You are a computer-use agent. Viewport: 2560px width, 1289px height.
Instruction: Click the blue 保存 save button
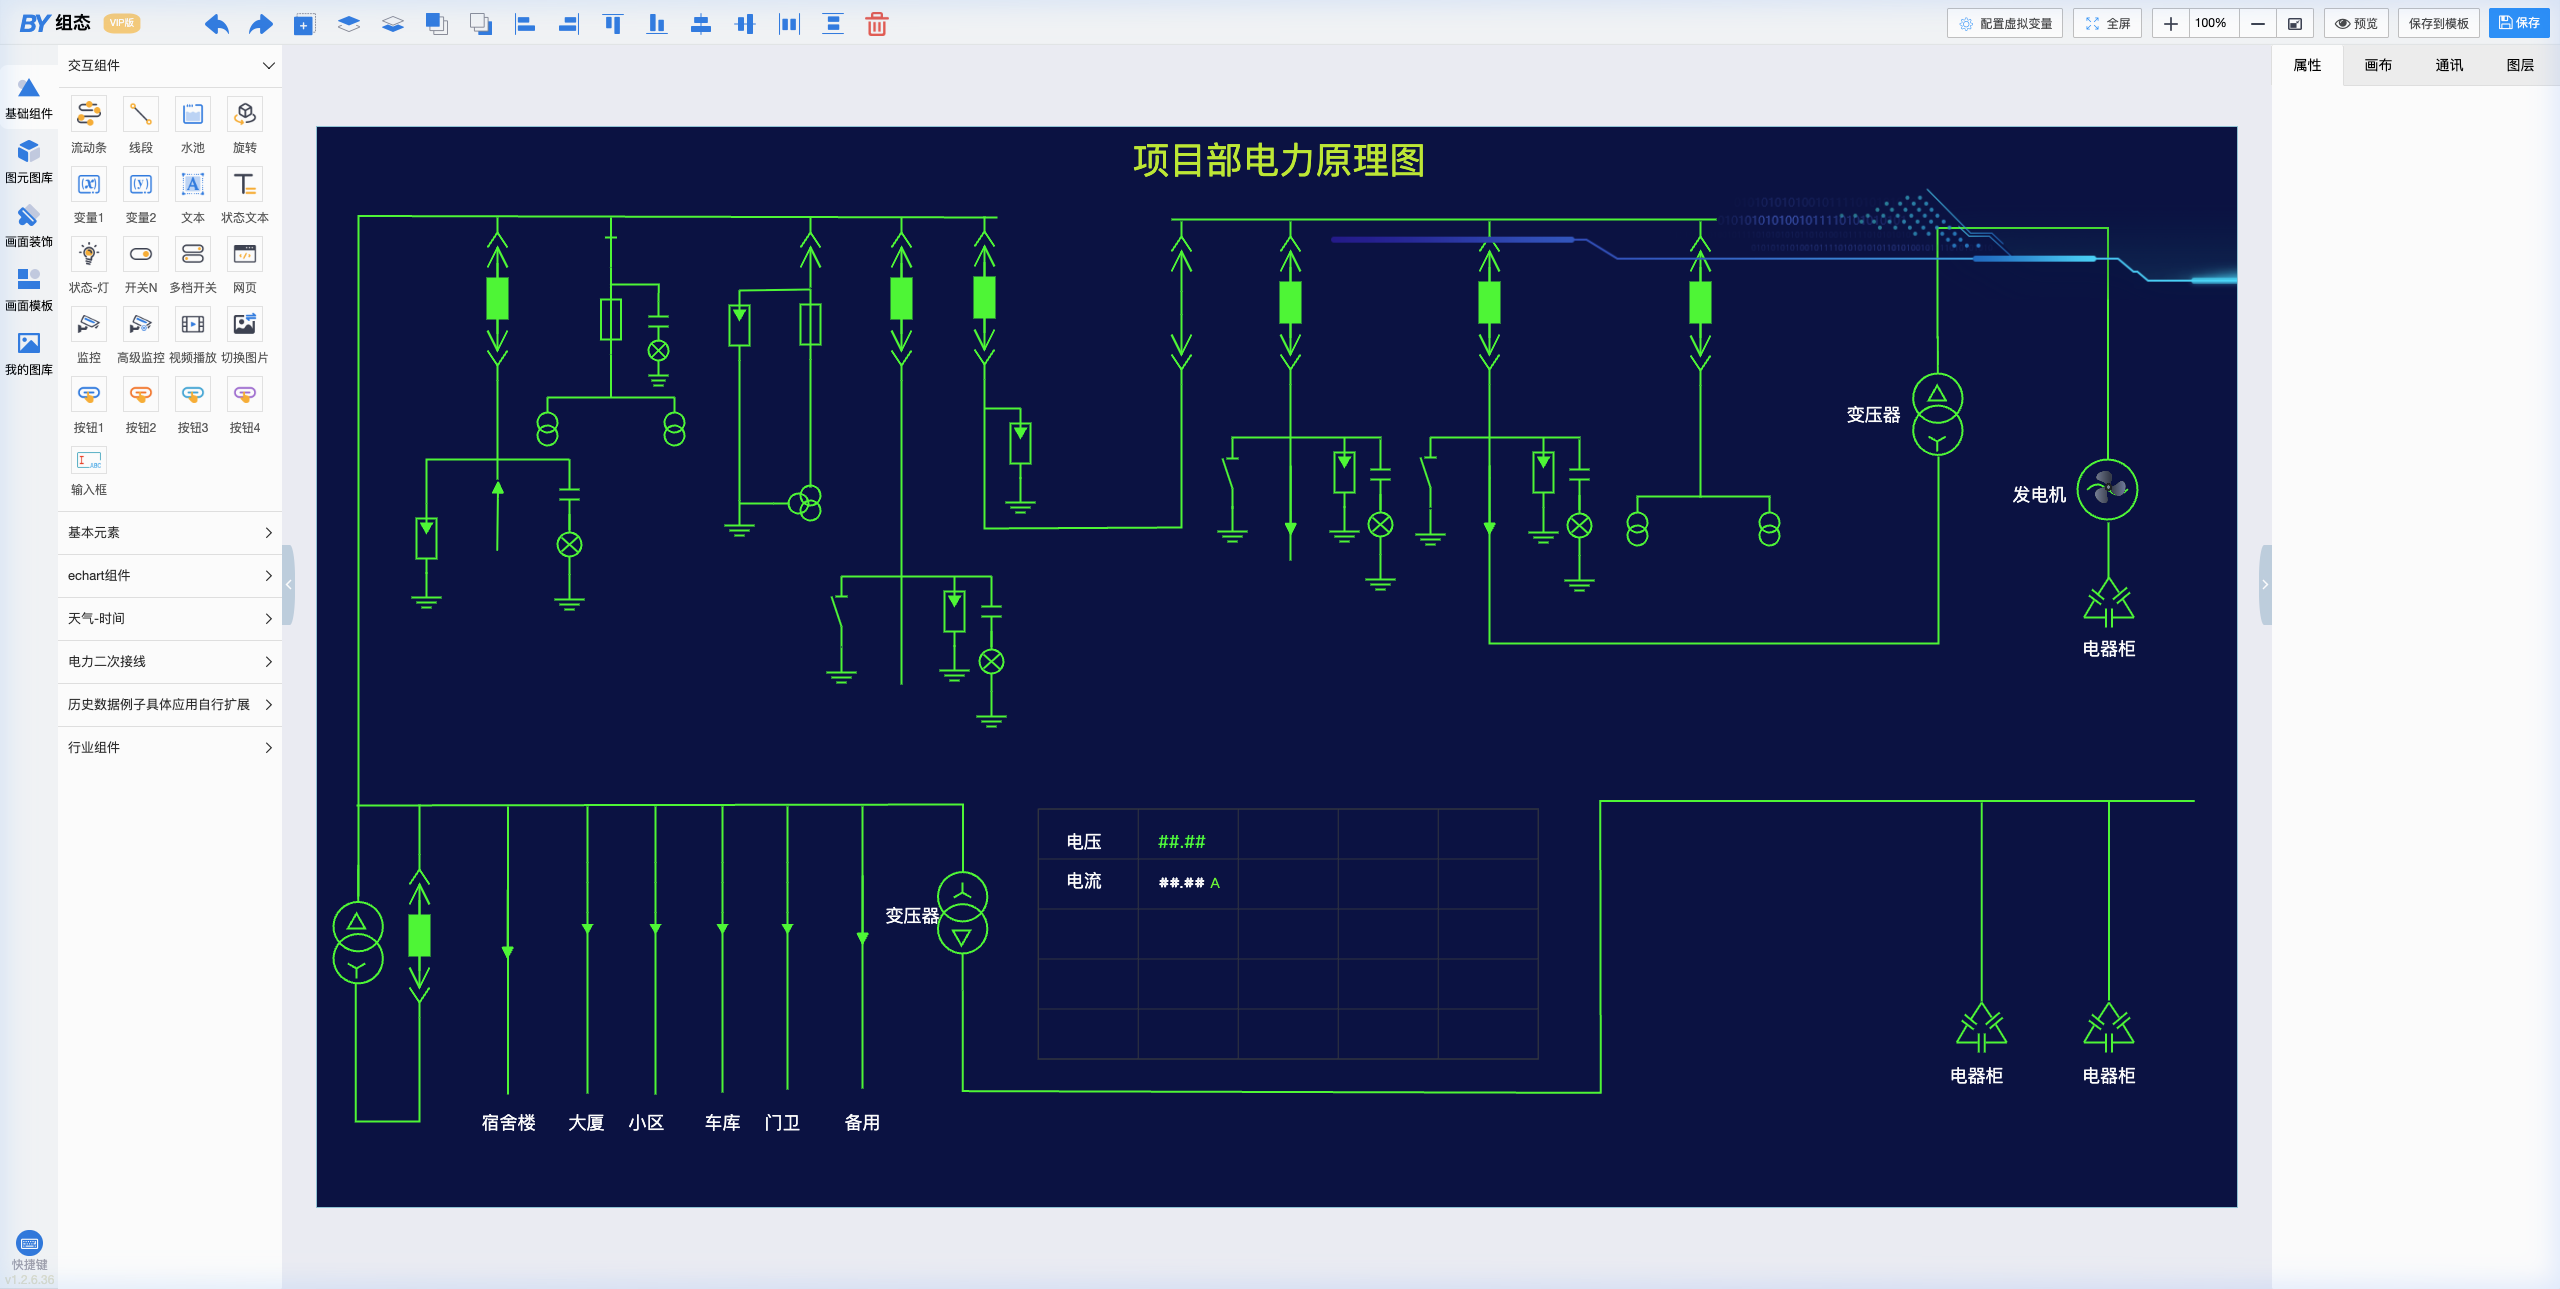coord(2519,23)
